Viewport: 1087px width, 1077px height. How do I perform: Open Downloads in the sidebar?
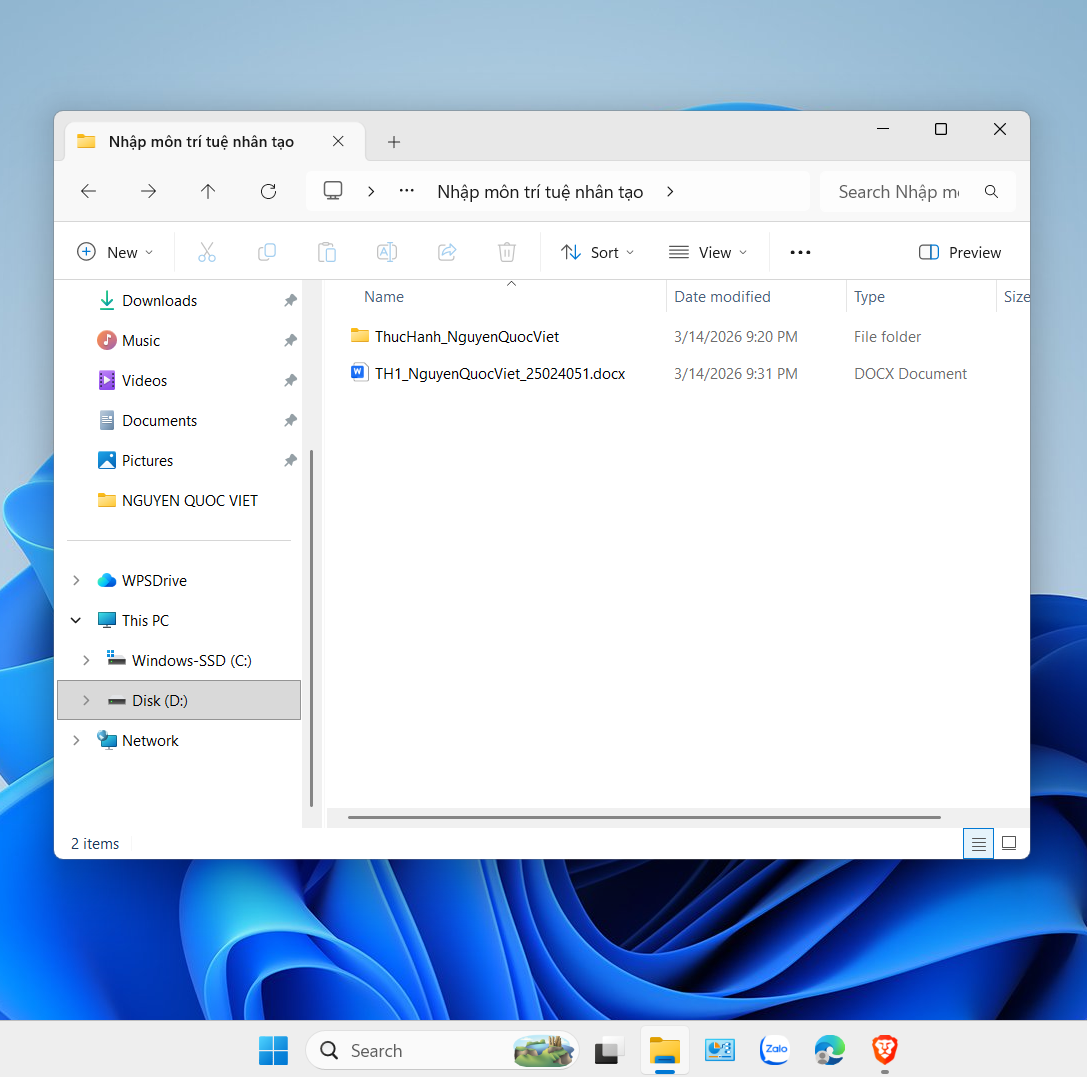159,301
